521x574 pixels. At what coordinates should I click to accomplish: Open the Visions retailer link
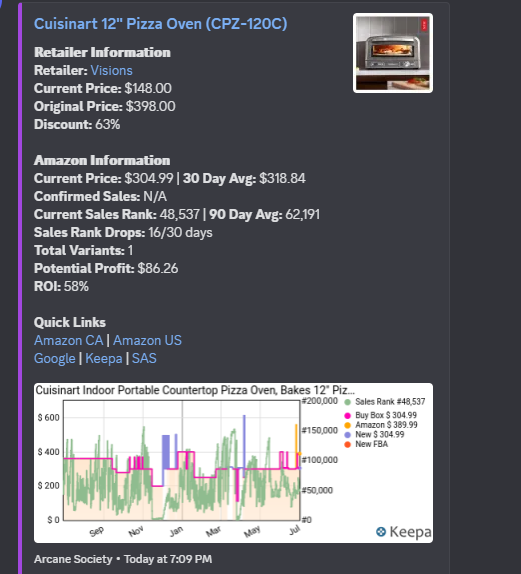point(111,70)
